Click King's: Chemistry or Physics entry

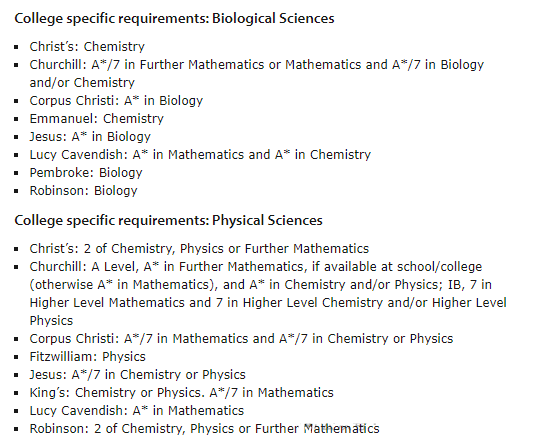click(x=181, y=393)
